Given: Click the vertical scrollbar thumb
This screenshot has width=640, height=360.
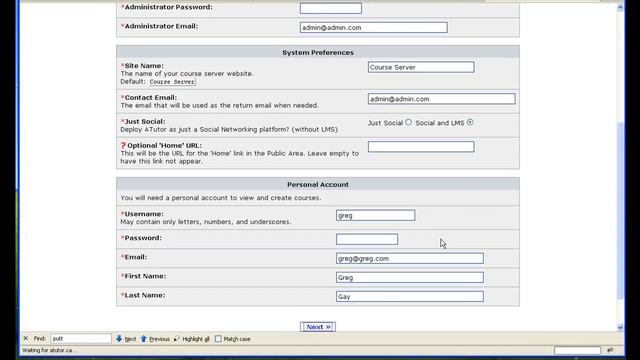Looking at the screenshot, I should (x=620, y=210).
